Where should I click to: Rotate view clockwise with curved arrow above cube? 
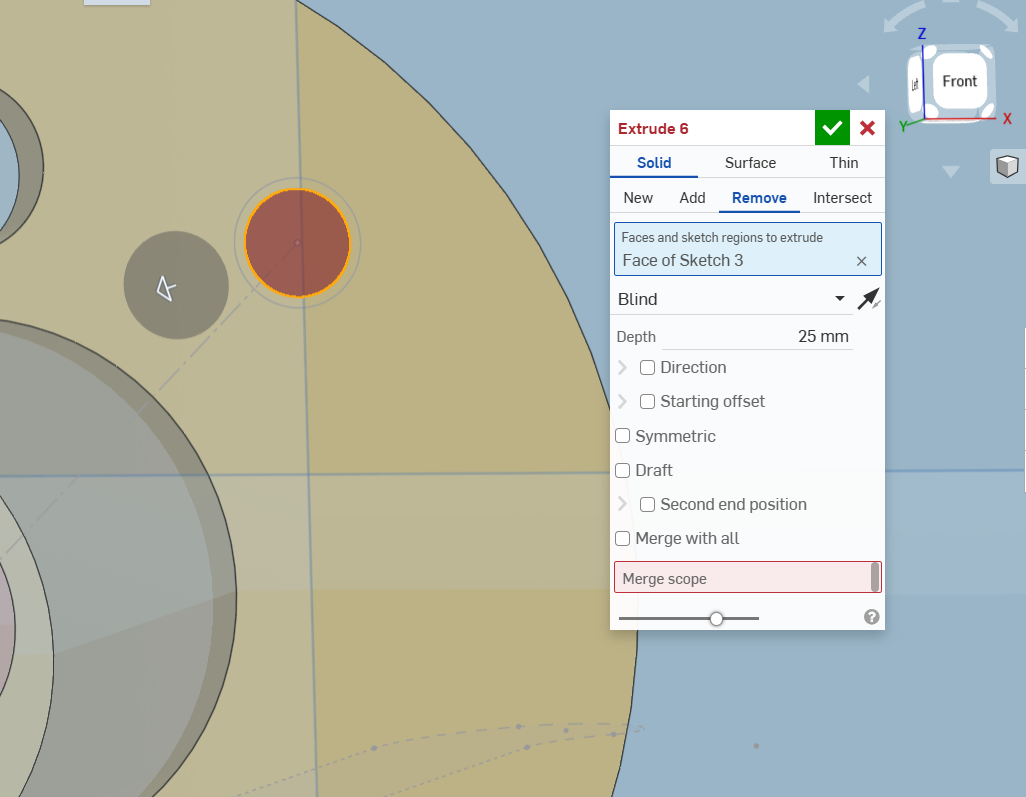pyautogui.click(x=999, y=16)
